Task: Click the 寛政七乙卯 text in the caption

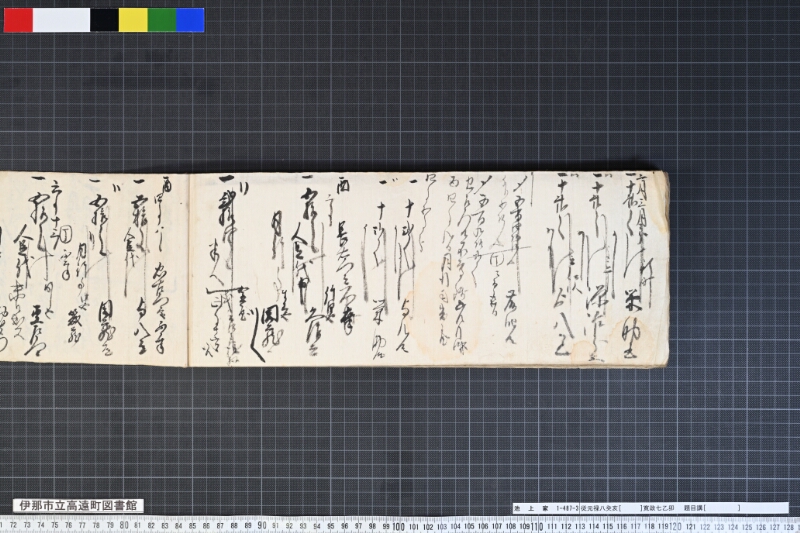Action: pyautogui.click(x=658, y=508)
